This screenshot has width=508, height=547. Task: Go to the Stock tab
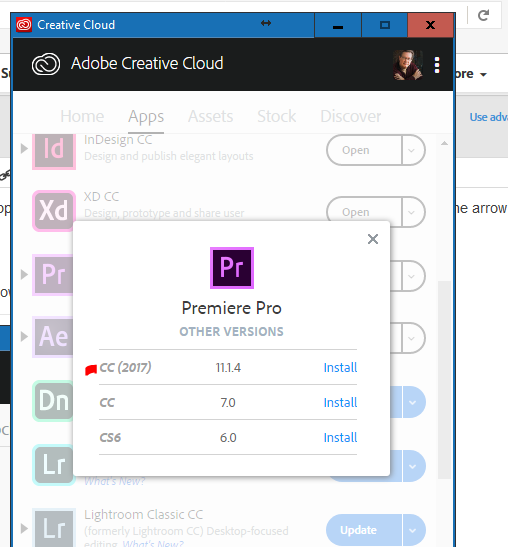[x=277, y=116]
